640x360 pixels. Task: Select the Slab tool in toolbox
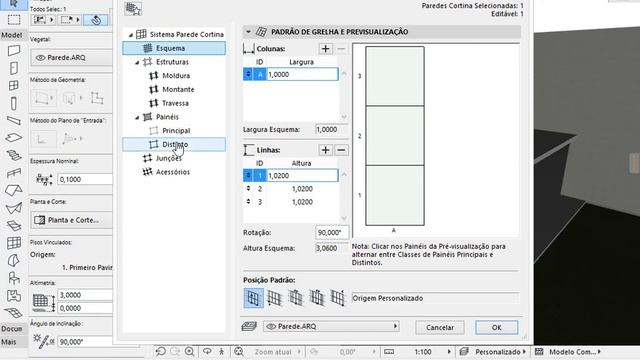[13, 138]
